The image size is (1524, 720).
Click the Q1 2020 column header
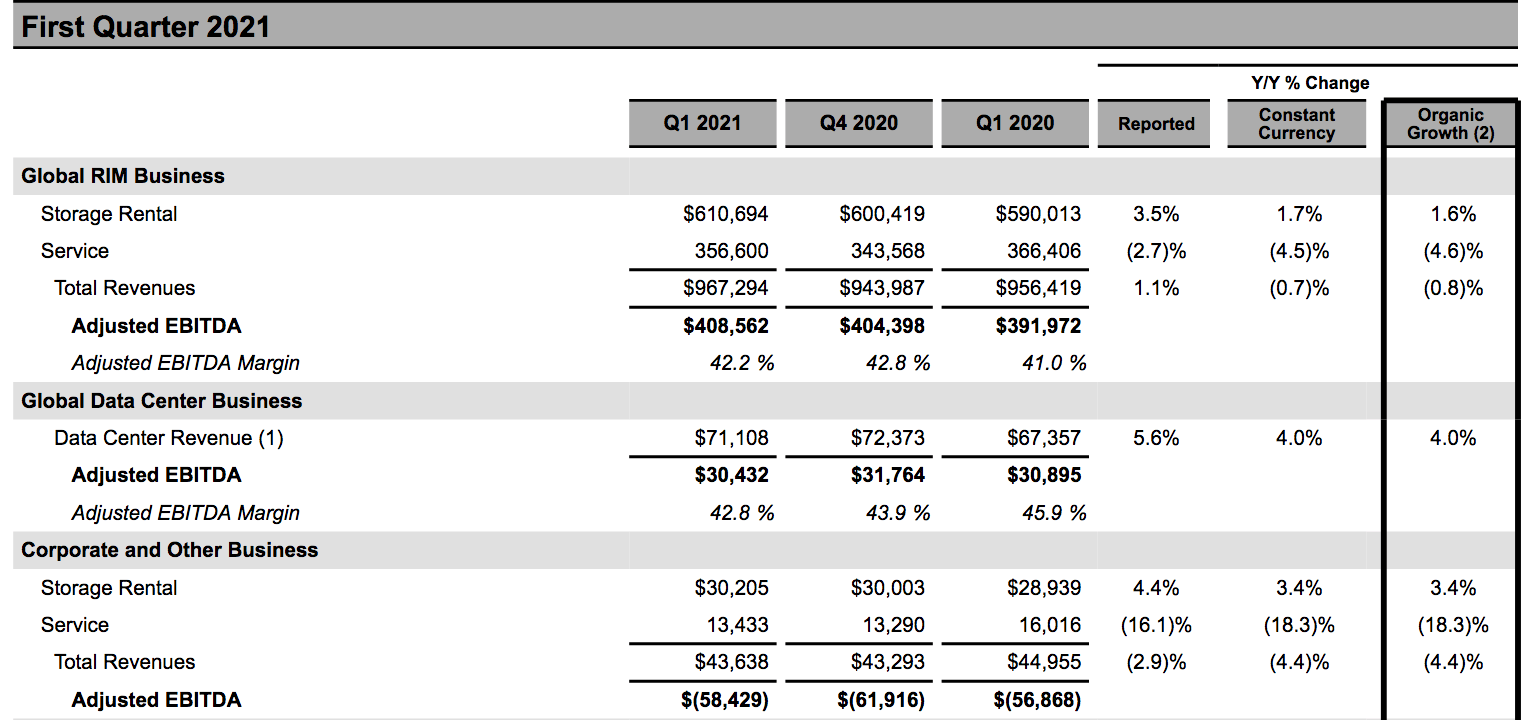click(x=1015, y=123)
